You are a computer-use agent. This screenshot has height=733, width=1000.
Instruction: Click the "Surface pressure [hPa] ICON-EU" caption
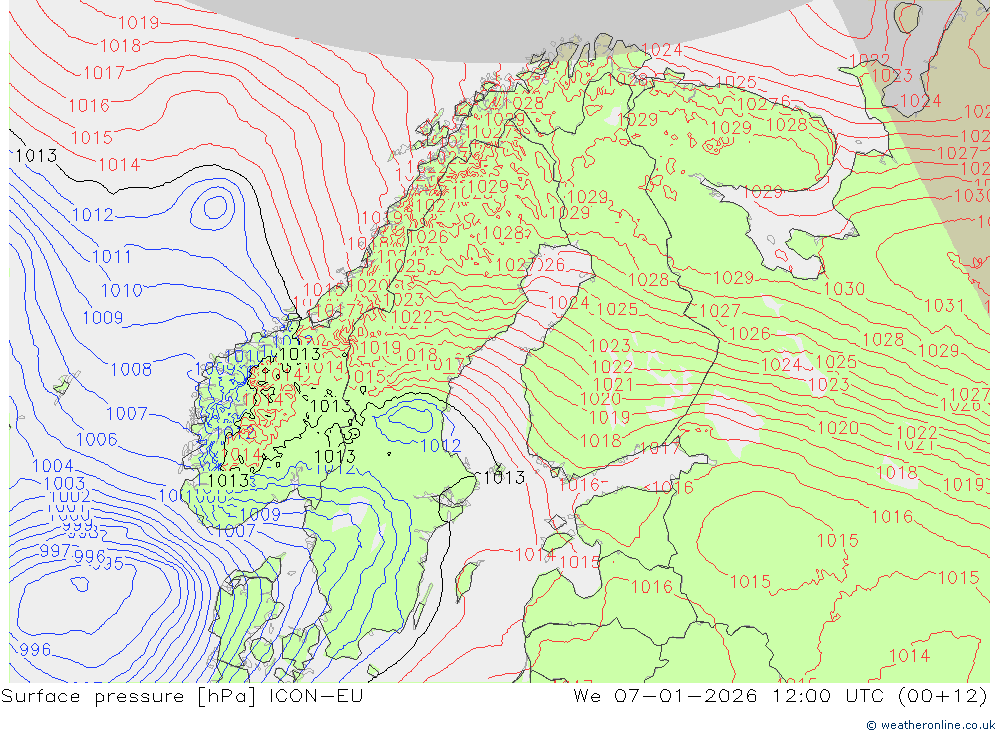(182, 696)
